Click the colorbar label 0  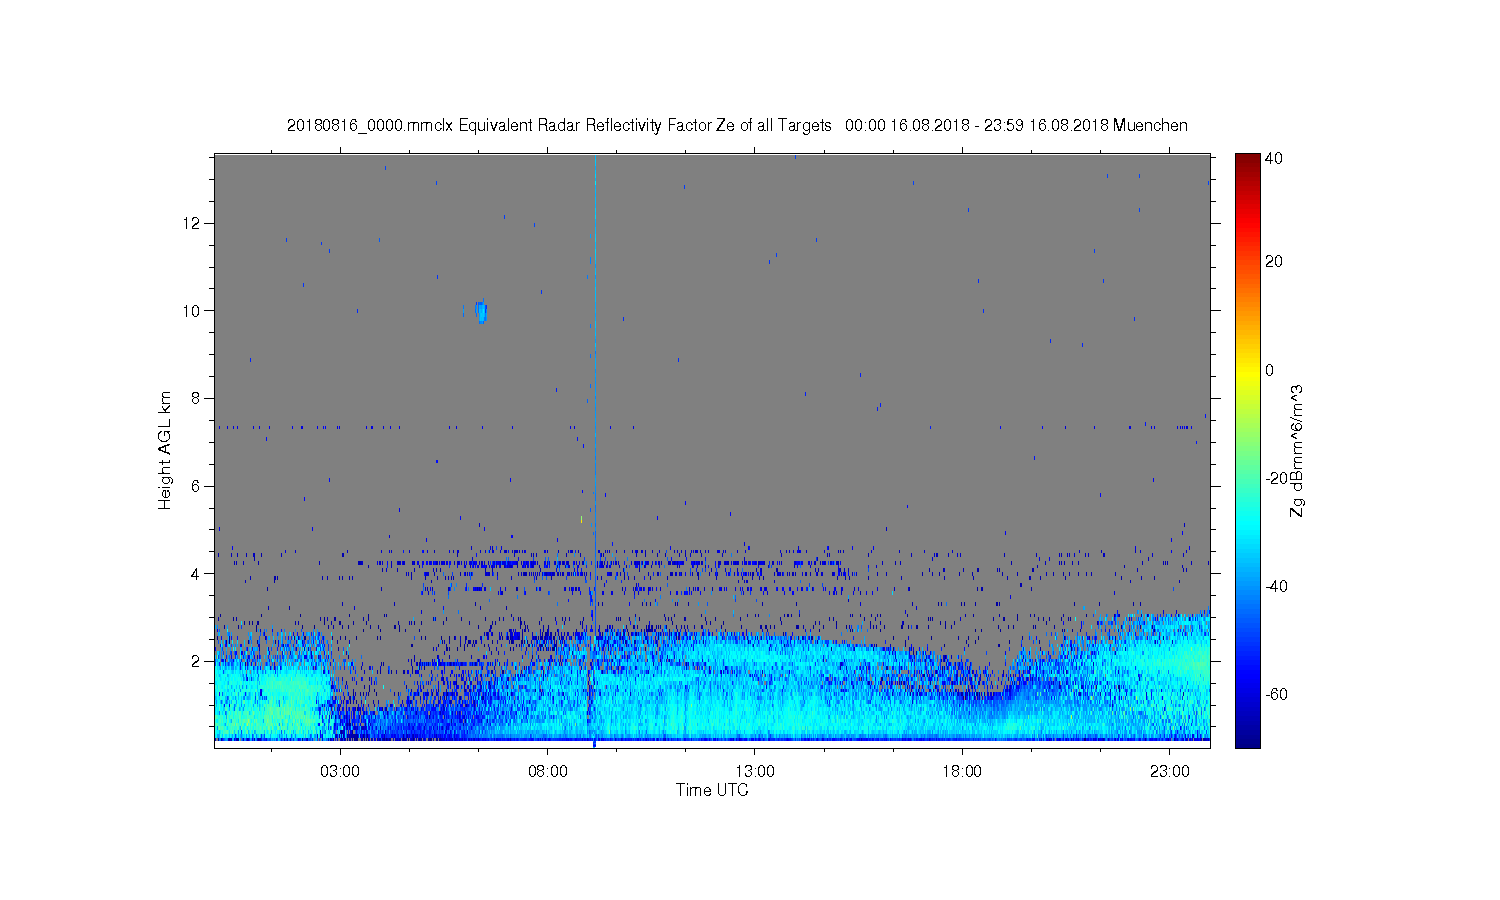click(x=1270, y=370)
